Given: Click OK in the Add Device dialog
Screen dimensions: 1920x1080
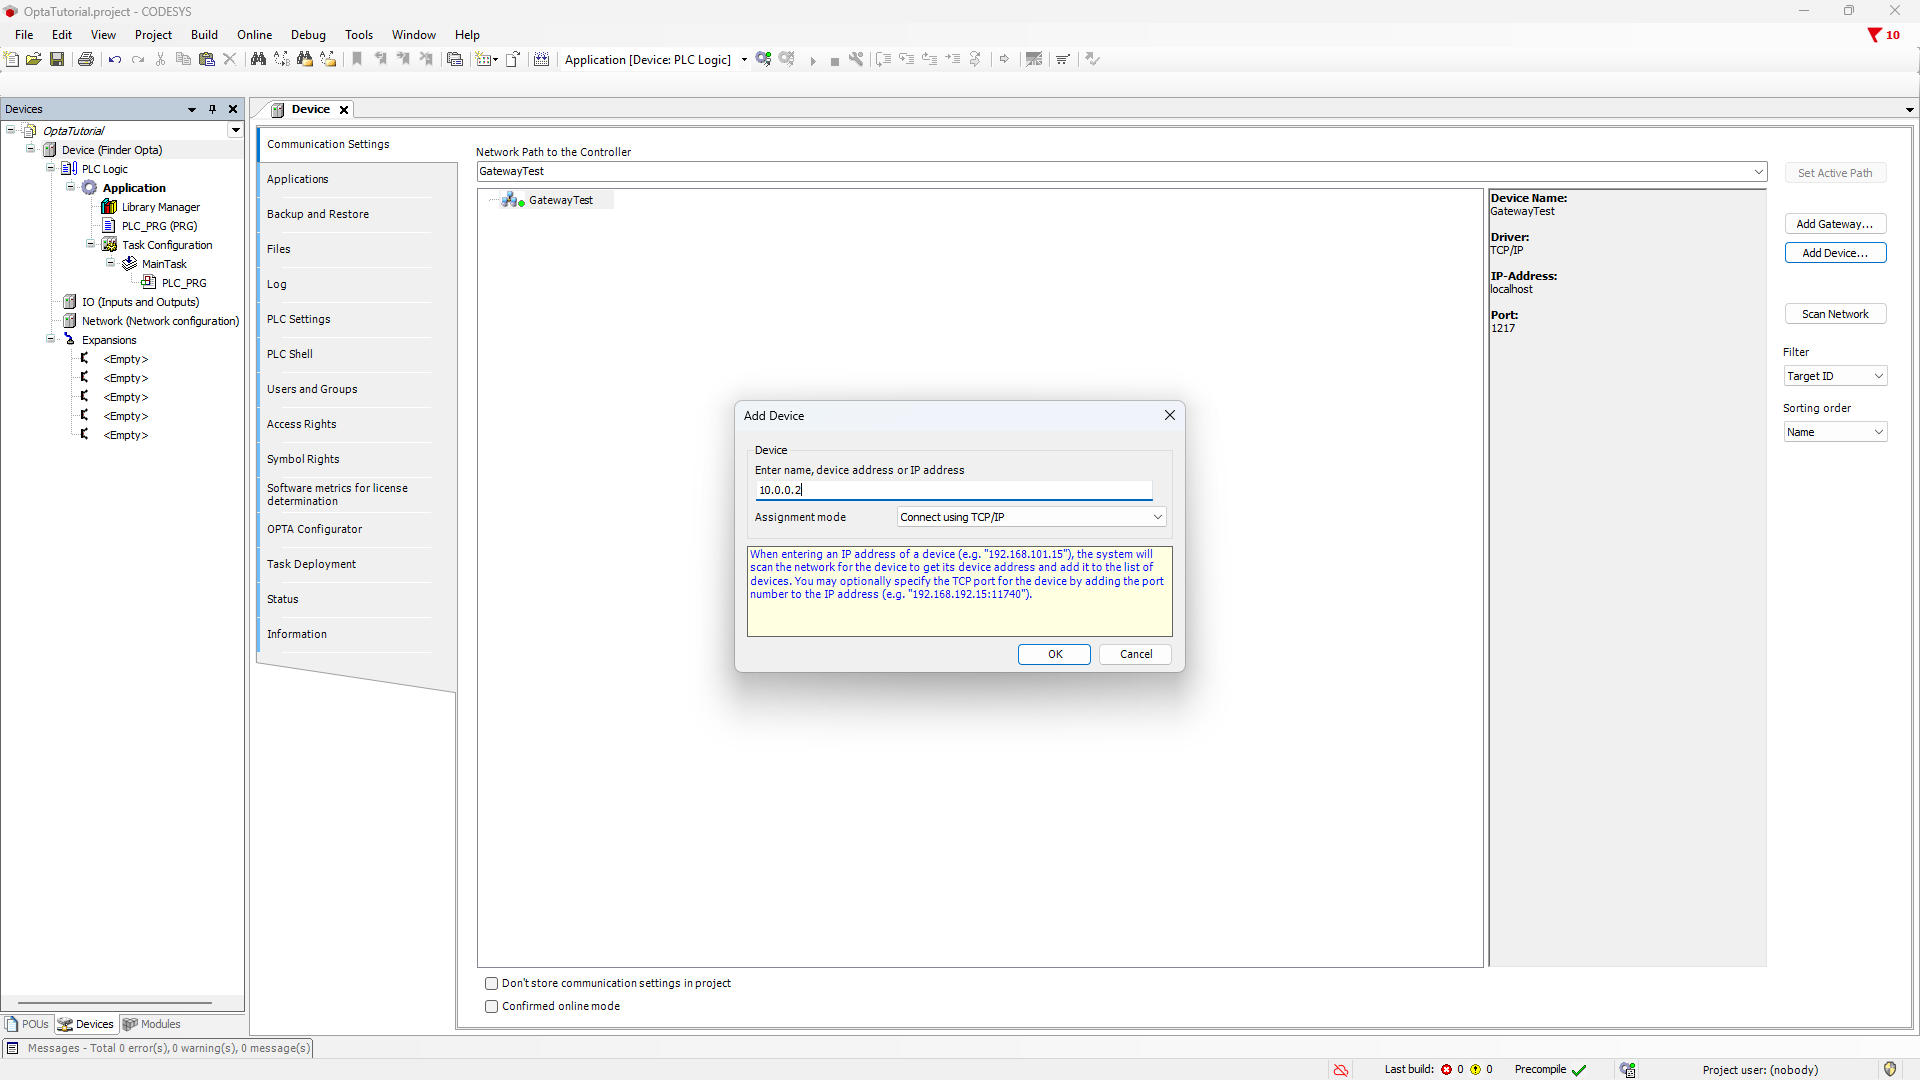Looking at the screenshot, I should click(1054, 654).
